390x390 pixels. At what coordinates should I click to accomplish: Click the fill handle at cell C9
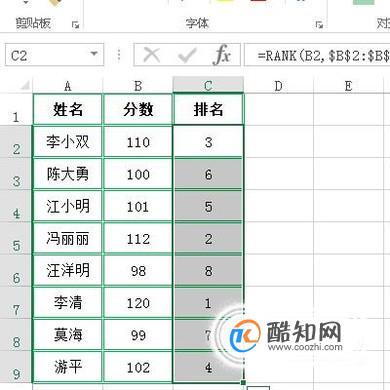tap(243, 382)
